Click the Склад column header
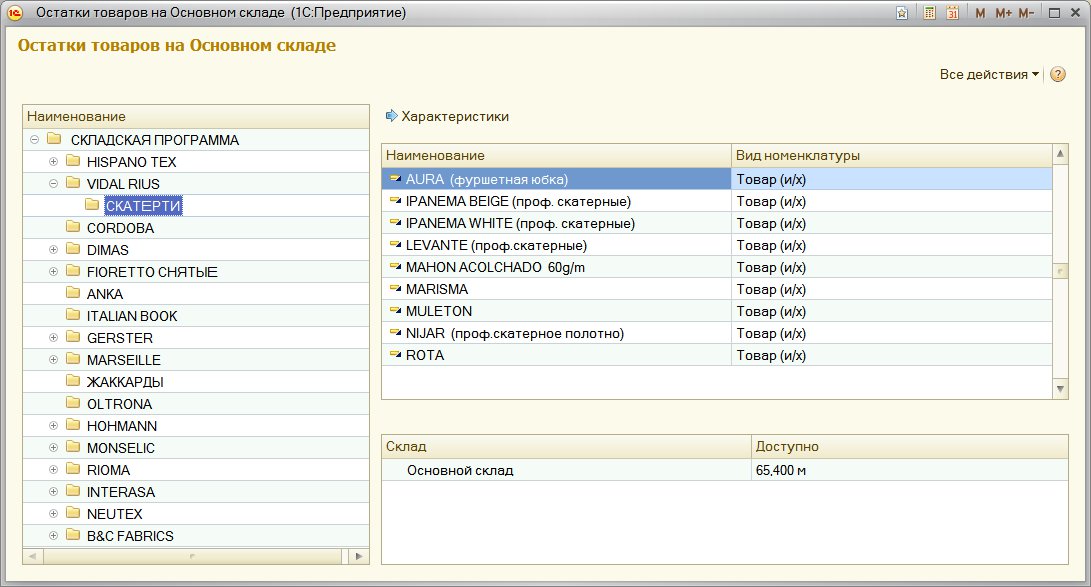This screenshot has width=1091, height=587. coord(566,447)
